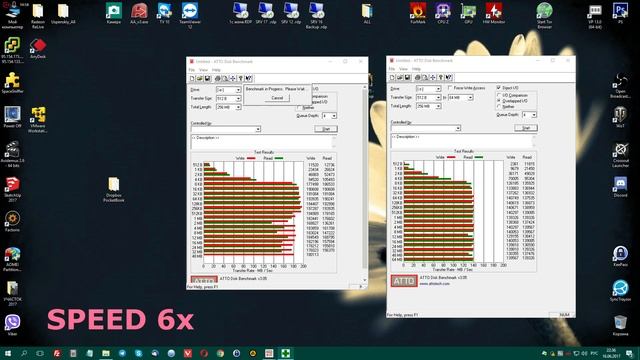Image resolution: width=640 pixels, height=360 pixels.
Task: Open Start Tor Browser desktop shortcut
Action: click(x=544, y=16)
